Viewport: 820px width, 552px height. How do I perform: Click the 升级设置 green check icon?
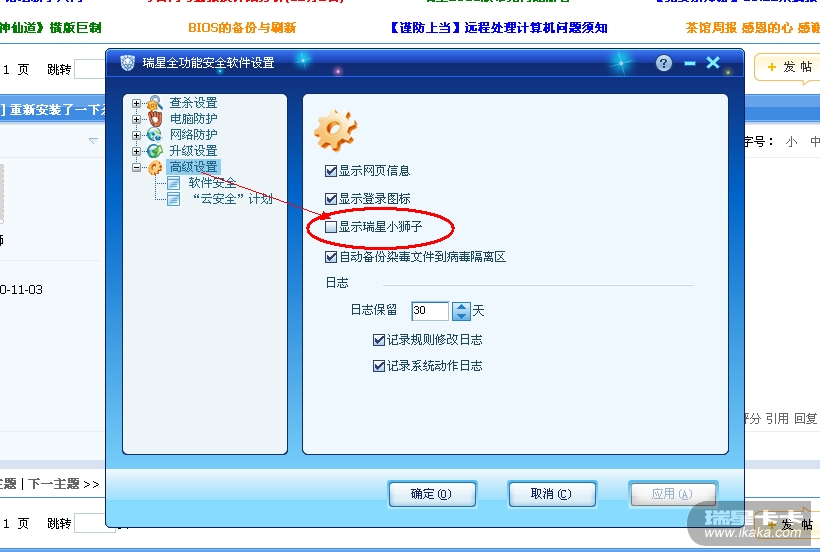coord(155,151)
